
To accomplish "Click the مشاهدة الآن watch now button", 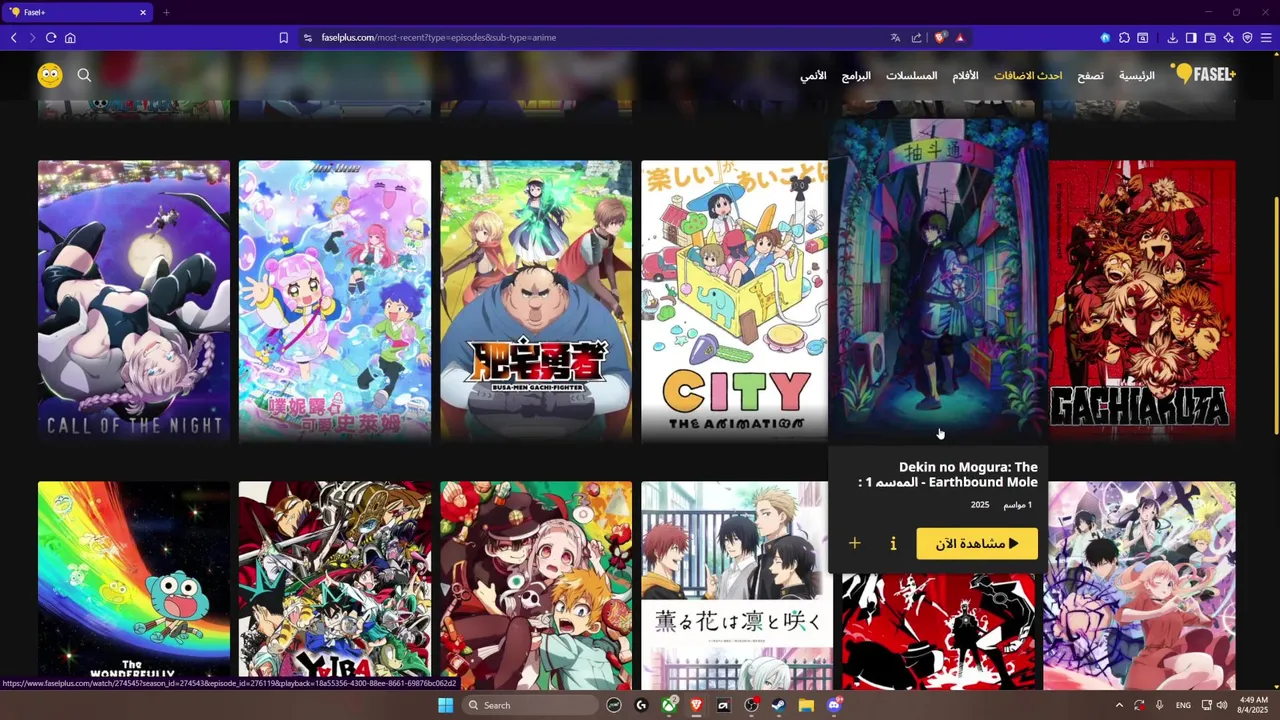I will (x=977, y=543).
